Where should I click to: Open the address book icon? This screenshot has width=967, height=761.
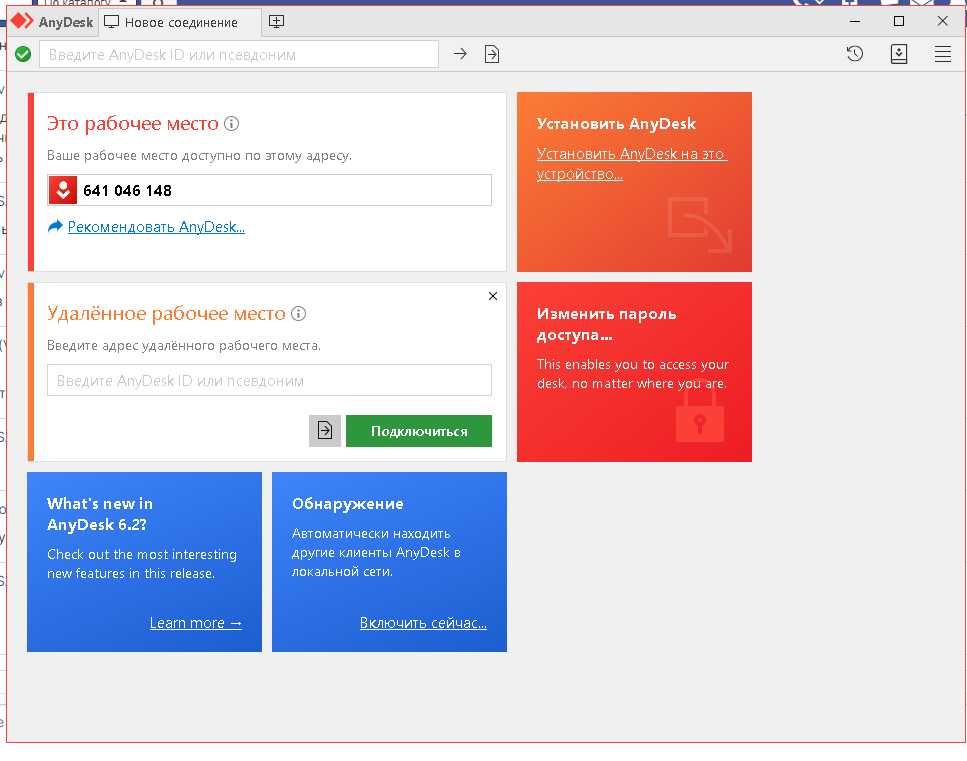tap(899, 54)
